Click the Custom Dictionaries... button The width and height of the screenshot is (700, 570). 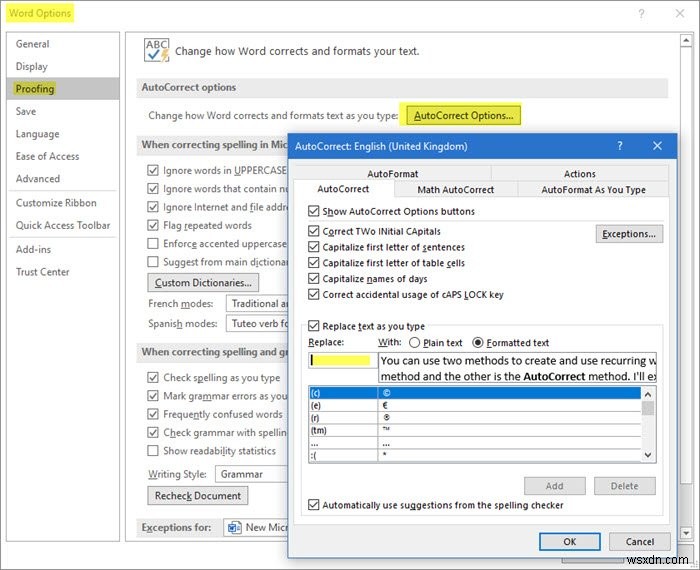(x=203, y=283)
